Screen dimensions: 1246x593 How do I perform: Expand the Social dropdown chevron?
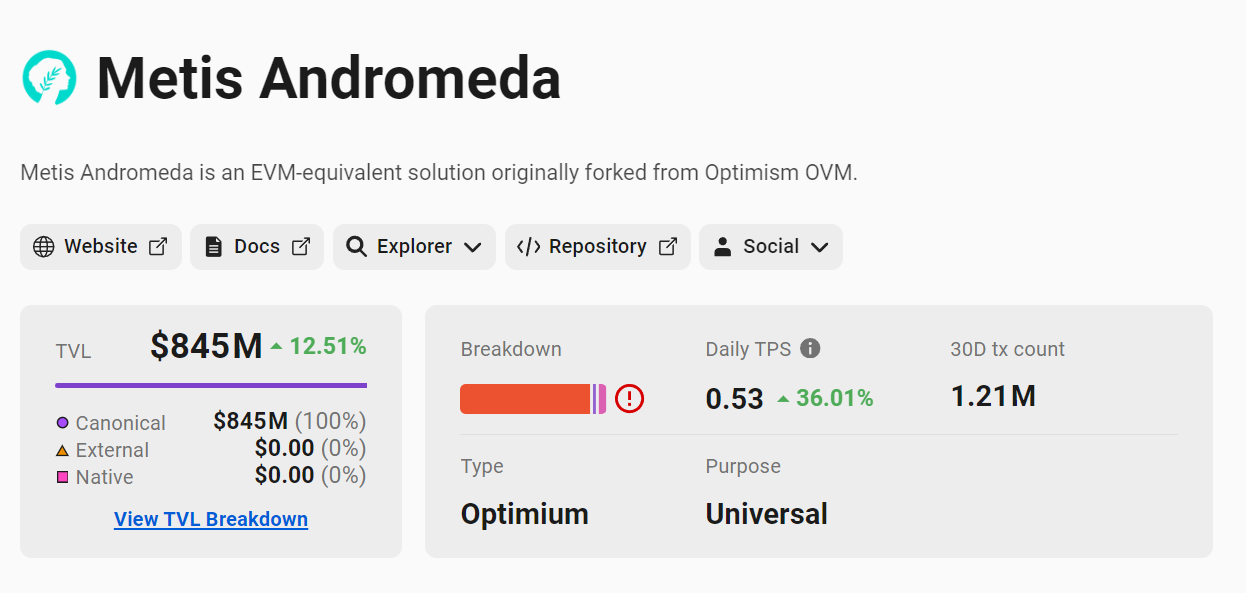820,248
